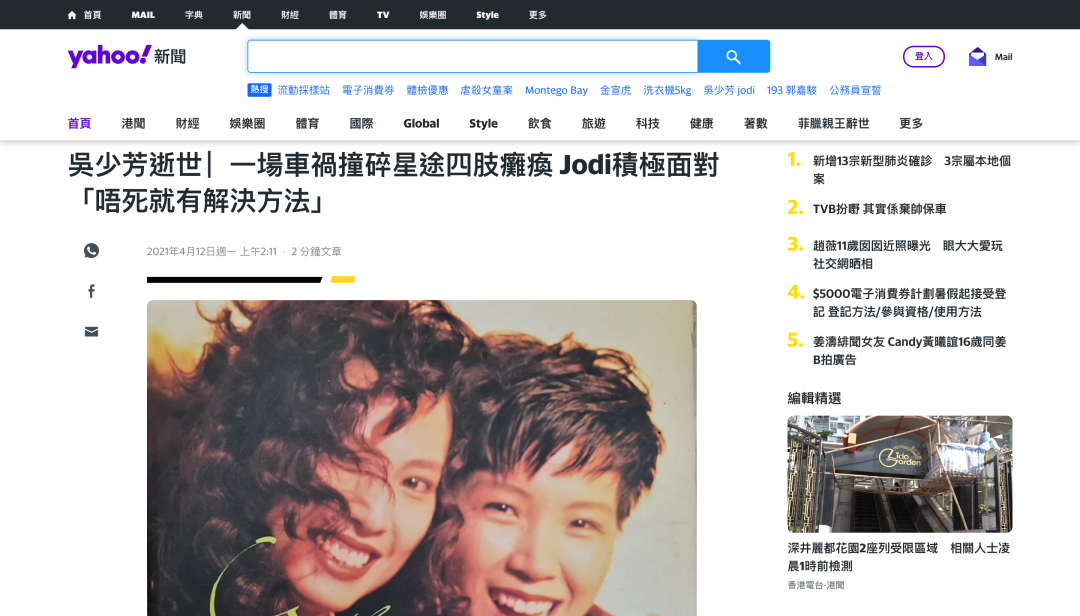1080x616 pixels.
Task: Open 體育 in top navigation bar
Action: 338,15
